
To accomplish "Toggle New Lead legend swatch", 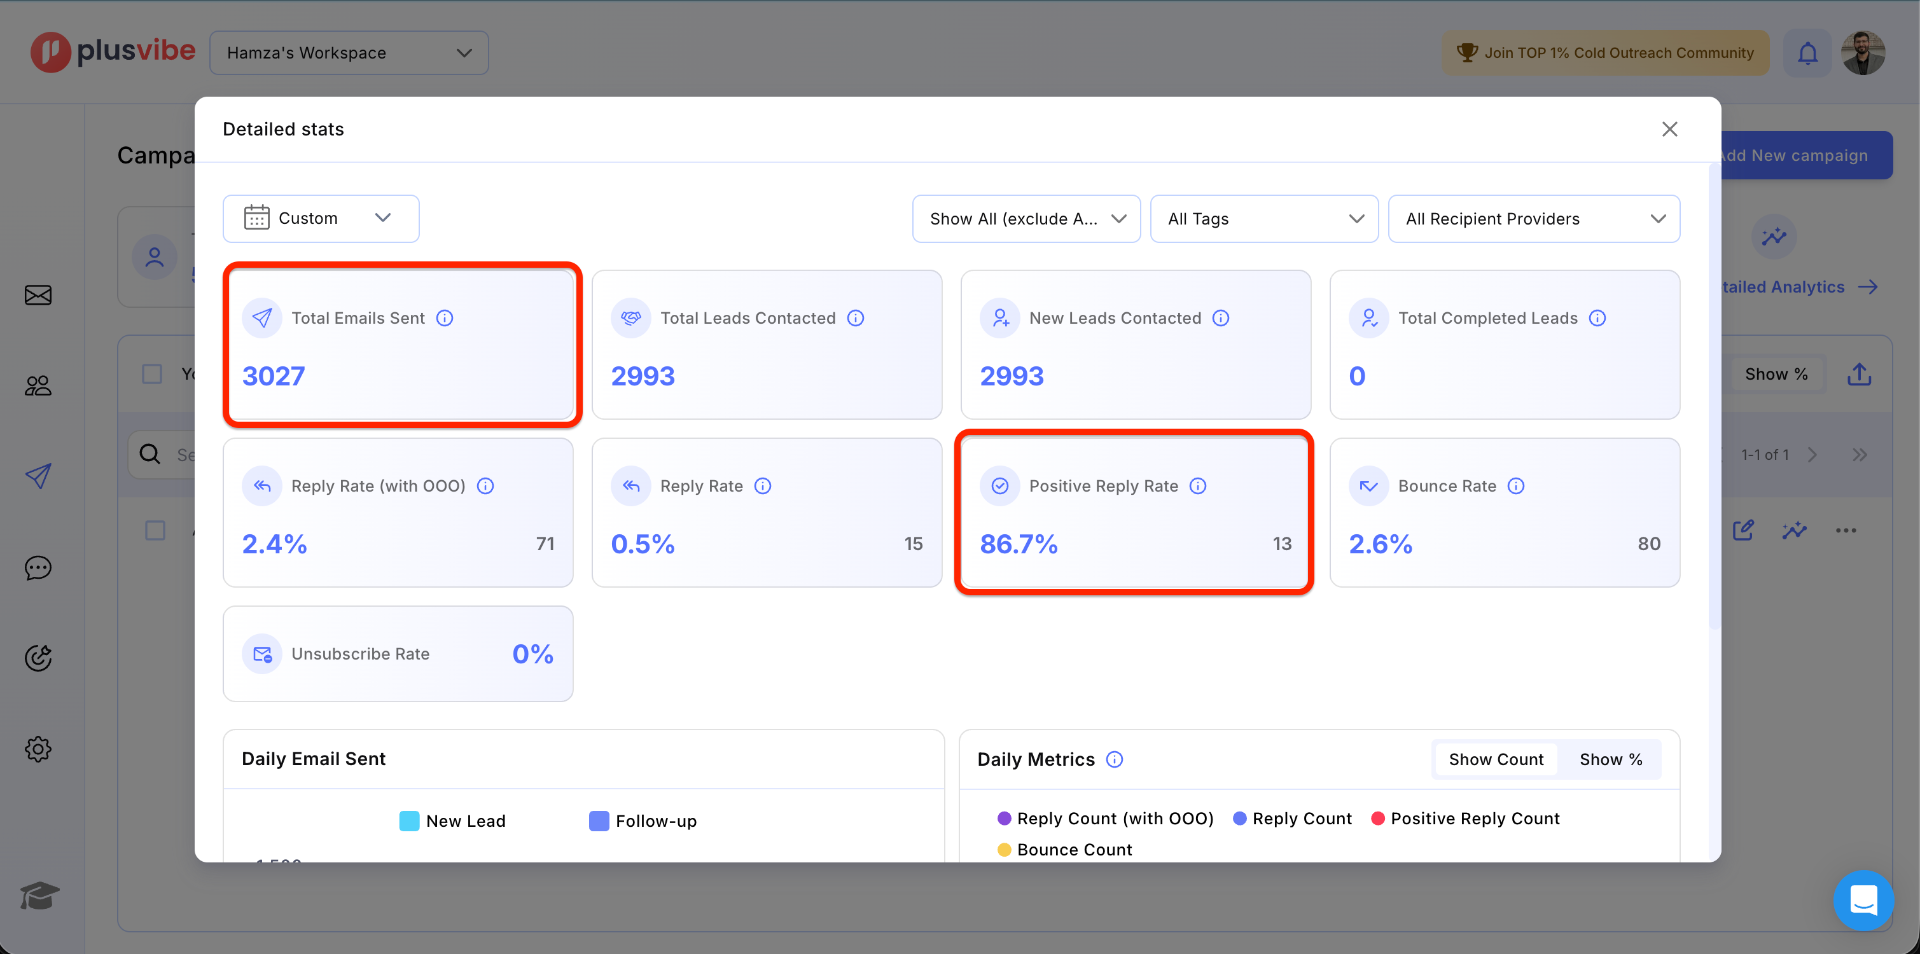I will pos(409,821).
